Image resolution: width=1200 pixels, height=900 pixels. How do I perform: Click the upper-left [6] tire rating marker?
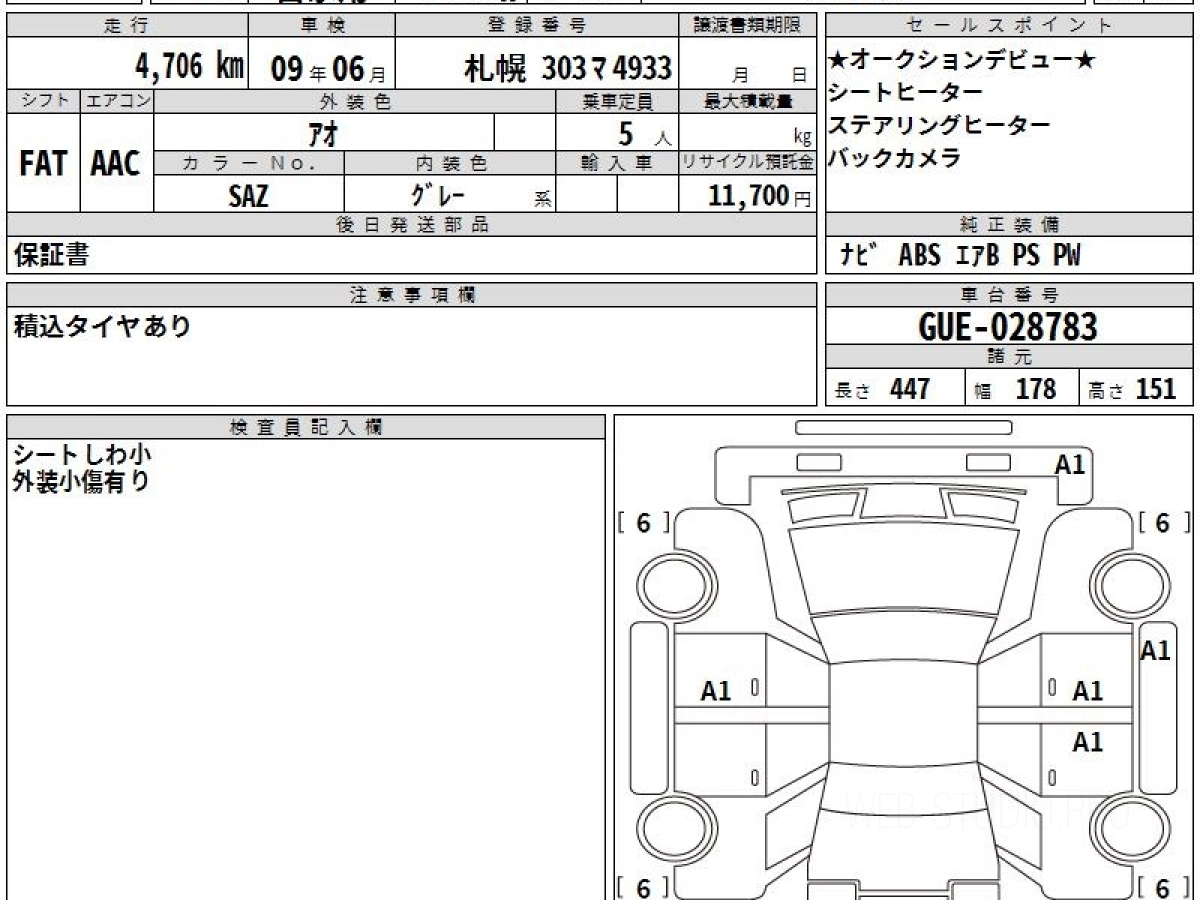[x=643, y=523]
